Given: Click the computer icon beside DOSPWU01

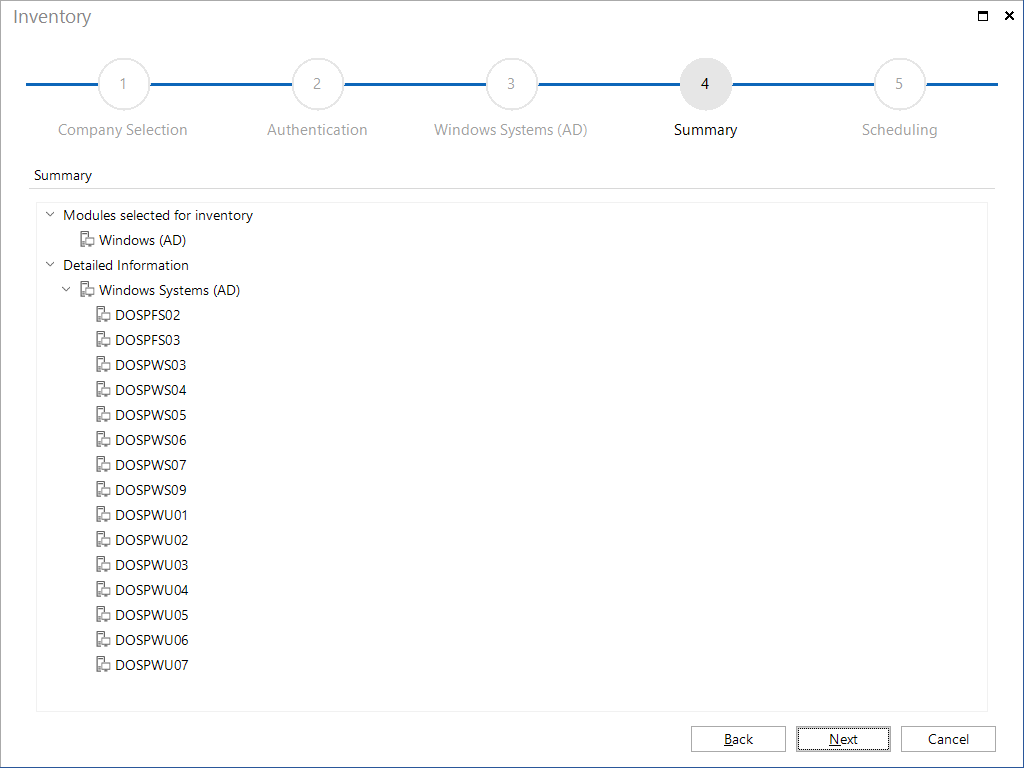Looking at the screenshot, I should [103, 515].
